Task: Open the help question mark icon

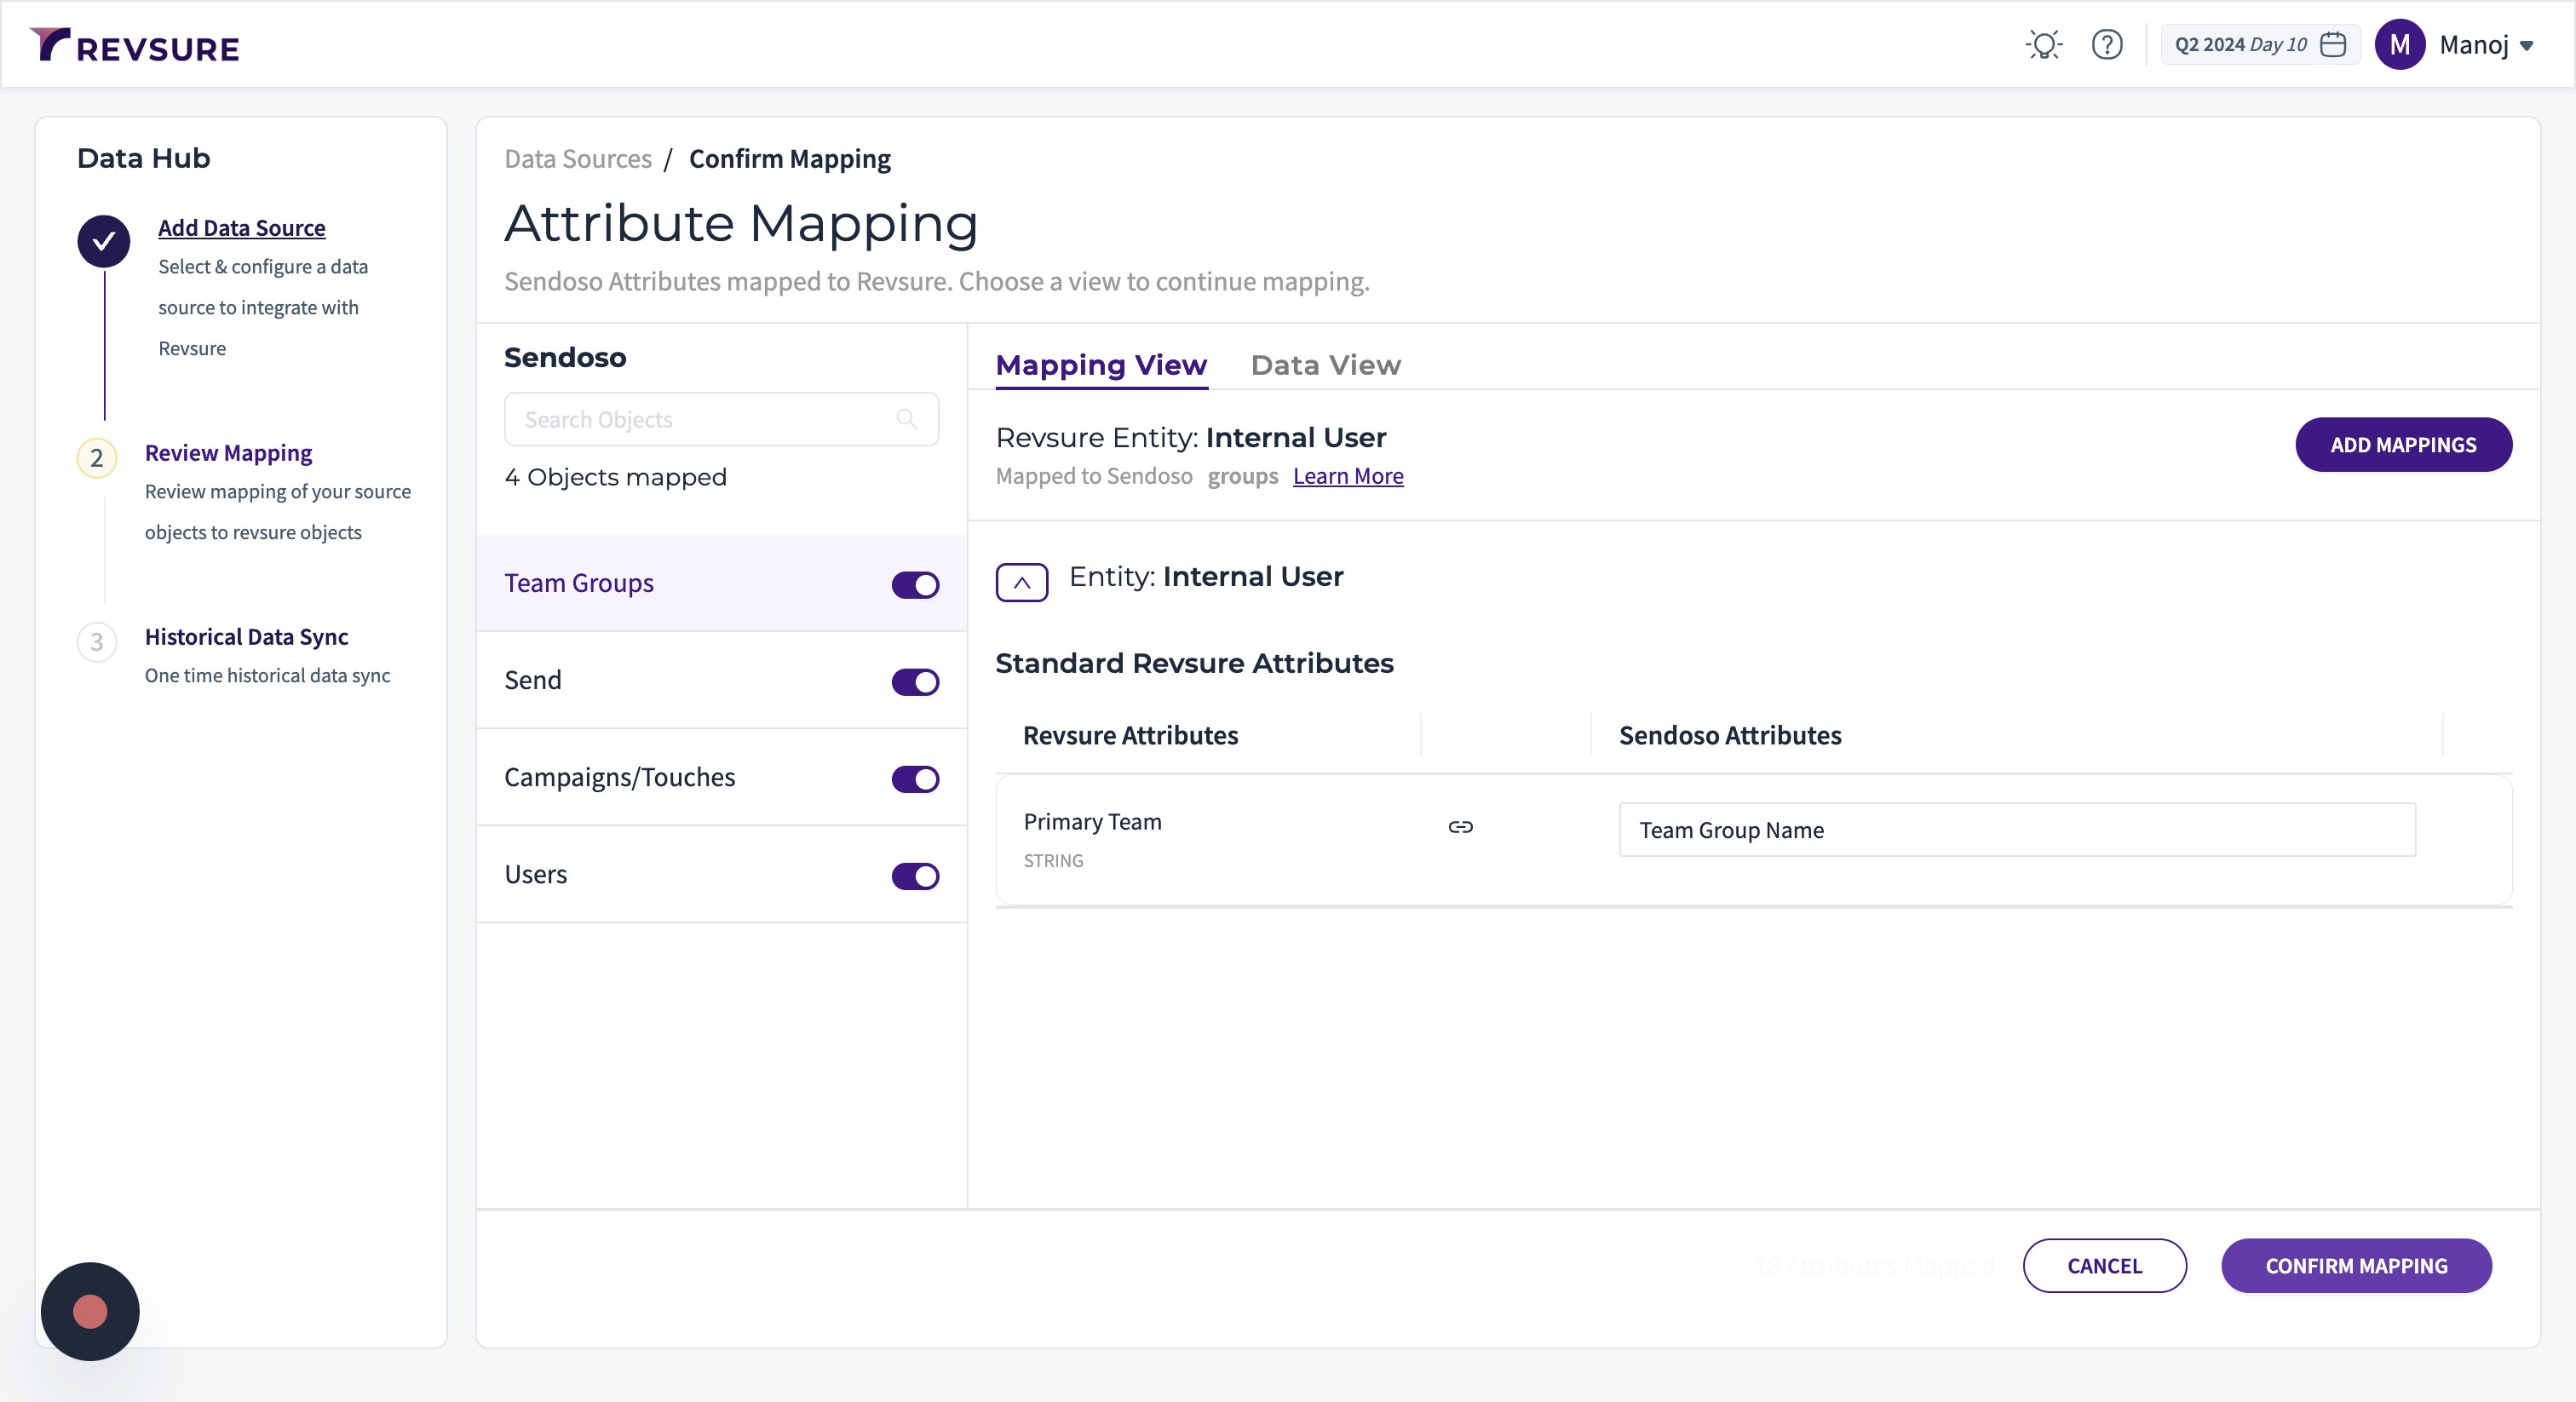Action: click(x=2106, y=45)
